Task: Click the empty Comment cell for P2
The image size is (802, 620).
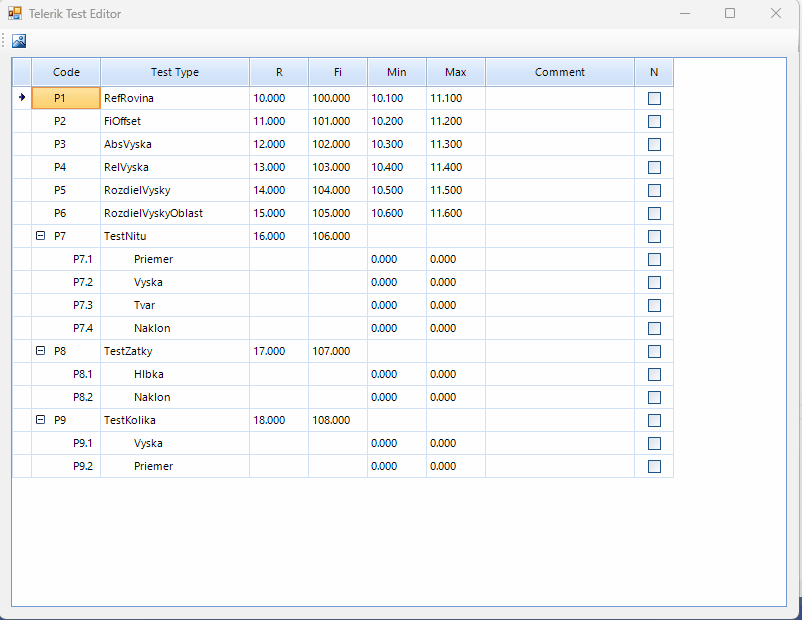Action: pos(560,122)
